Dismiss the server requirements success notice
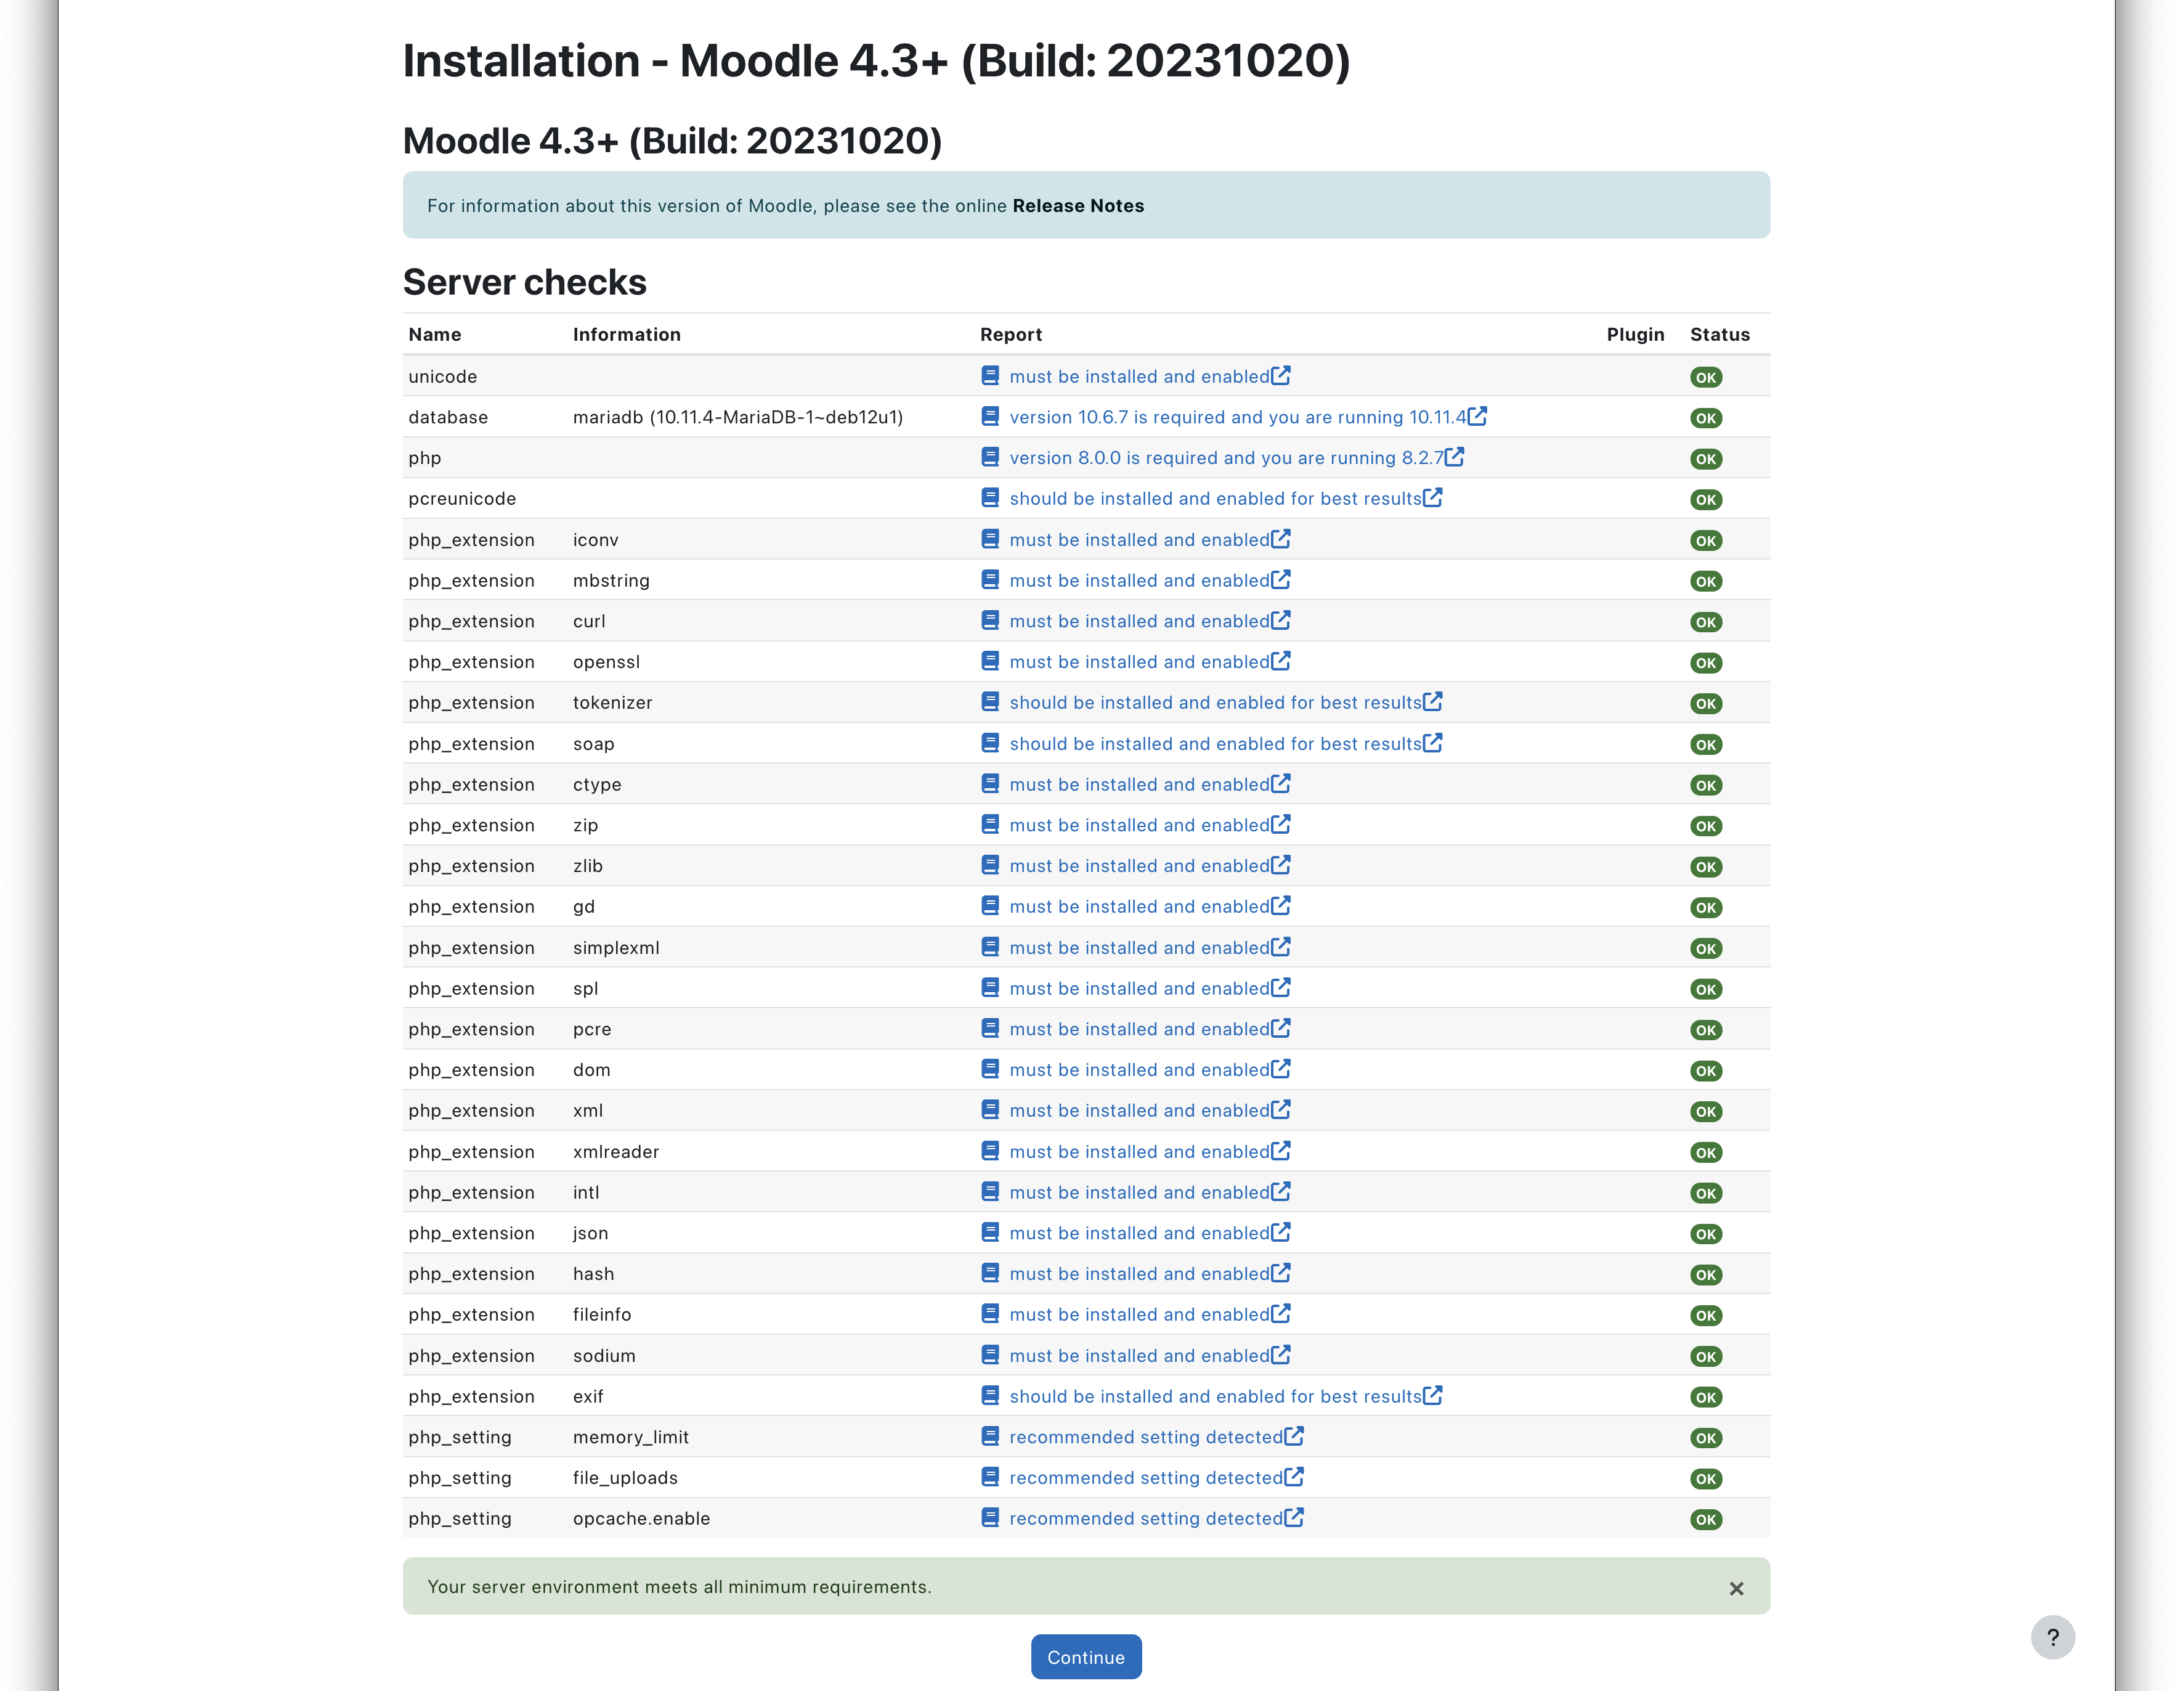 [x=1736, y=1588]
